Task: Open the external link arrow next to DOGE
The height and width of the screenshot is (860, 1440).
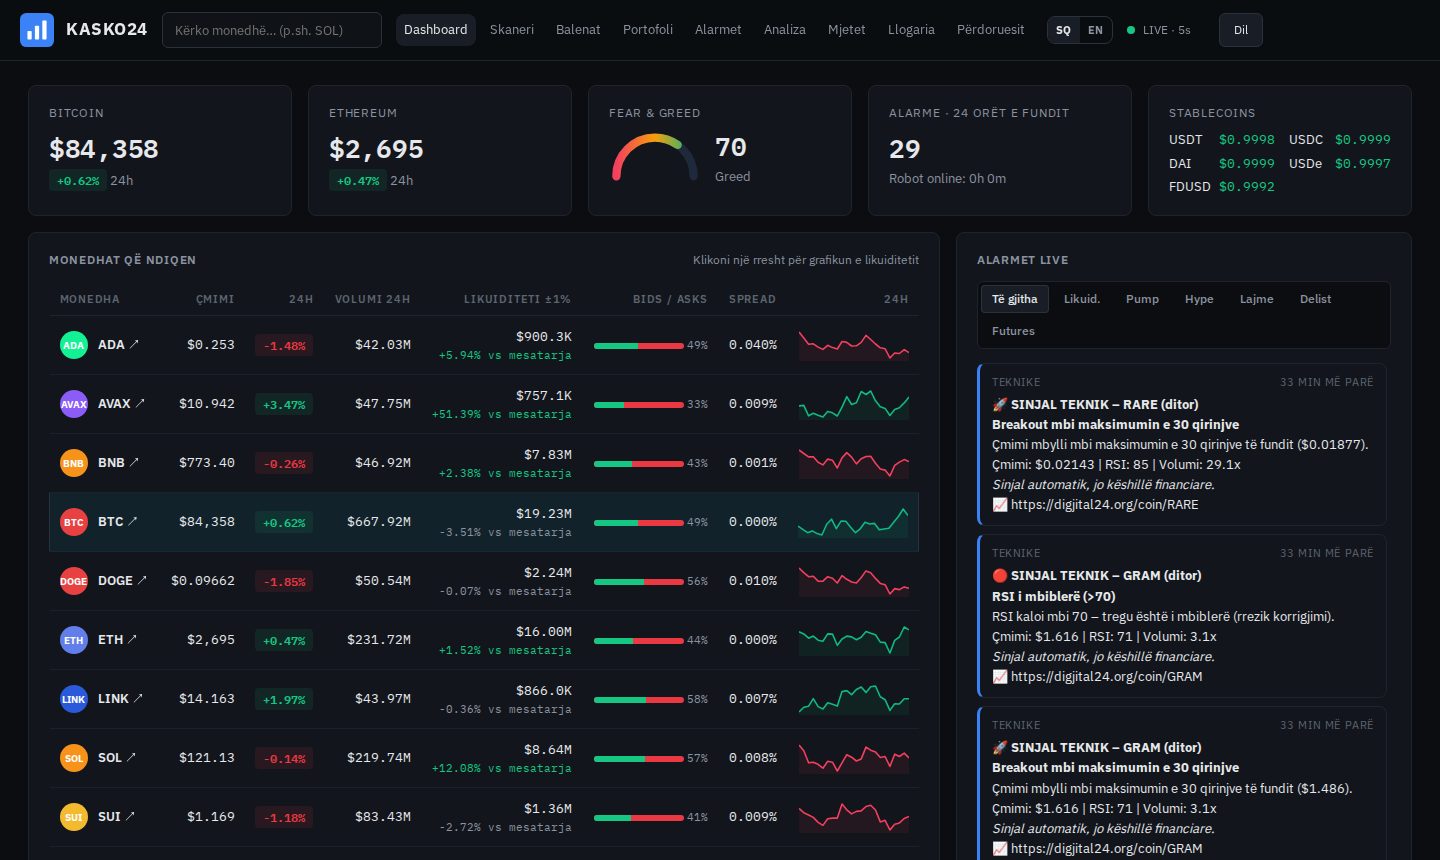Action: click(x=142, y=580)
